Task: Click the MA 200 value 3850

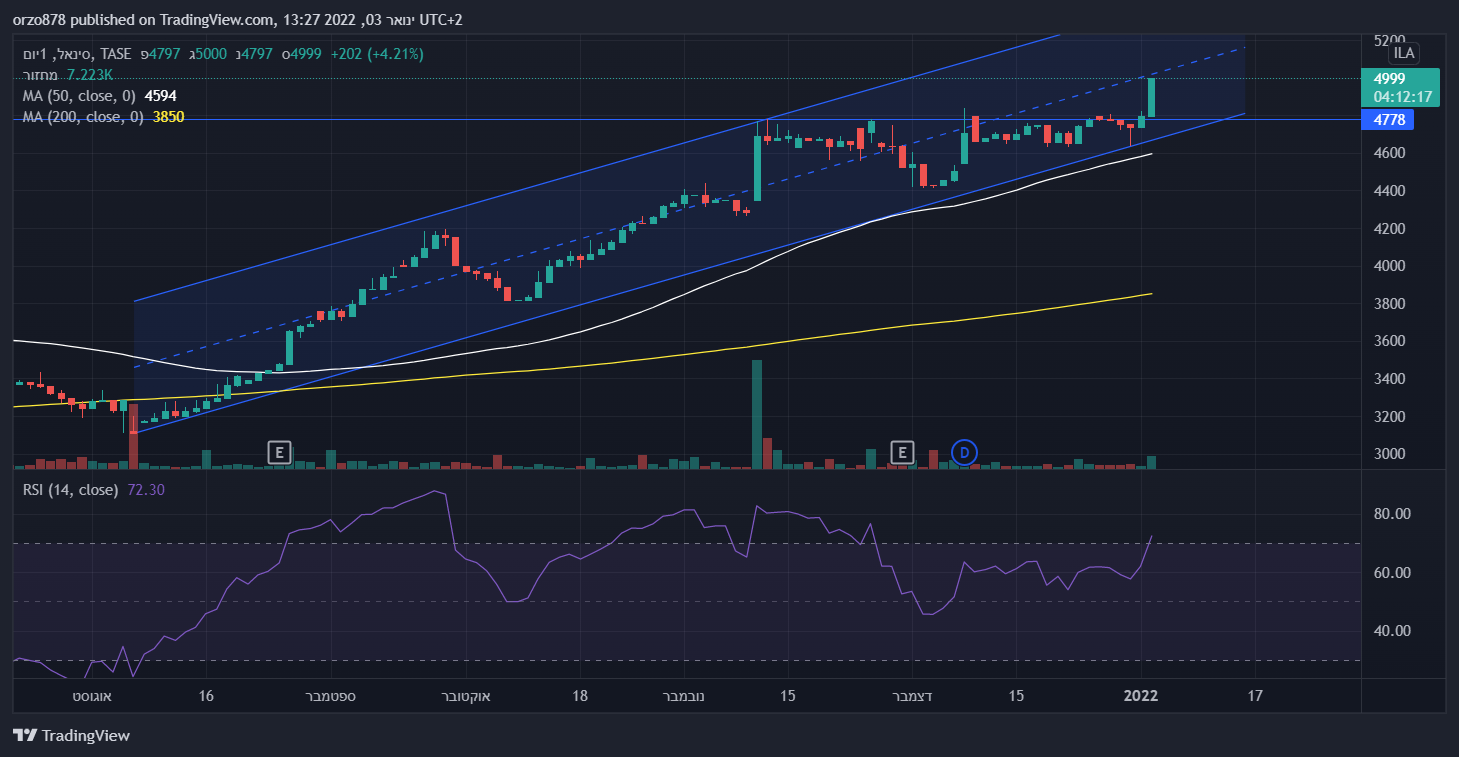Action: point(168,117)
